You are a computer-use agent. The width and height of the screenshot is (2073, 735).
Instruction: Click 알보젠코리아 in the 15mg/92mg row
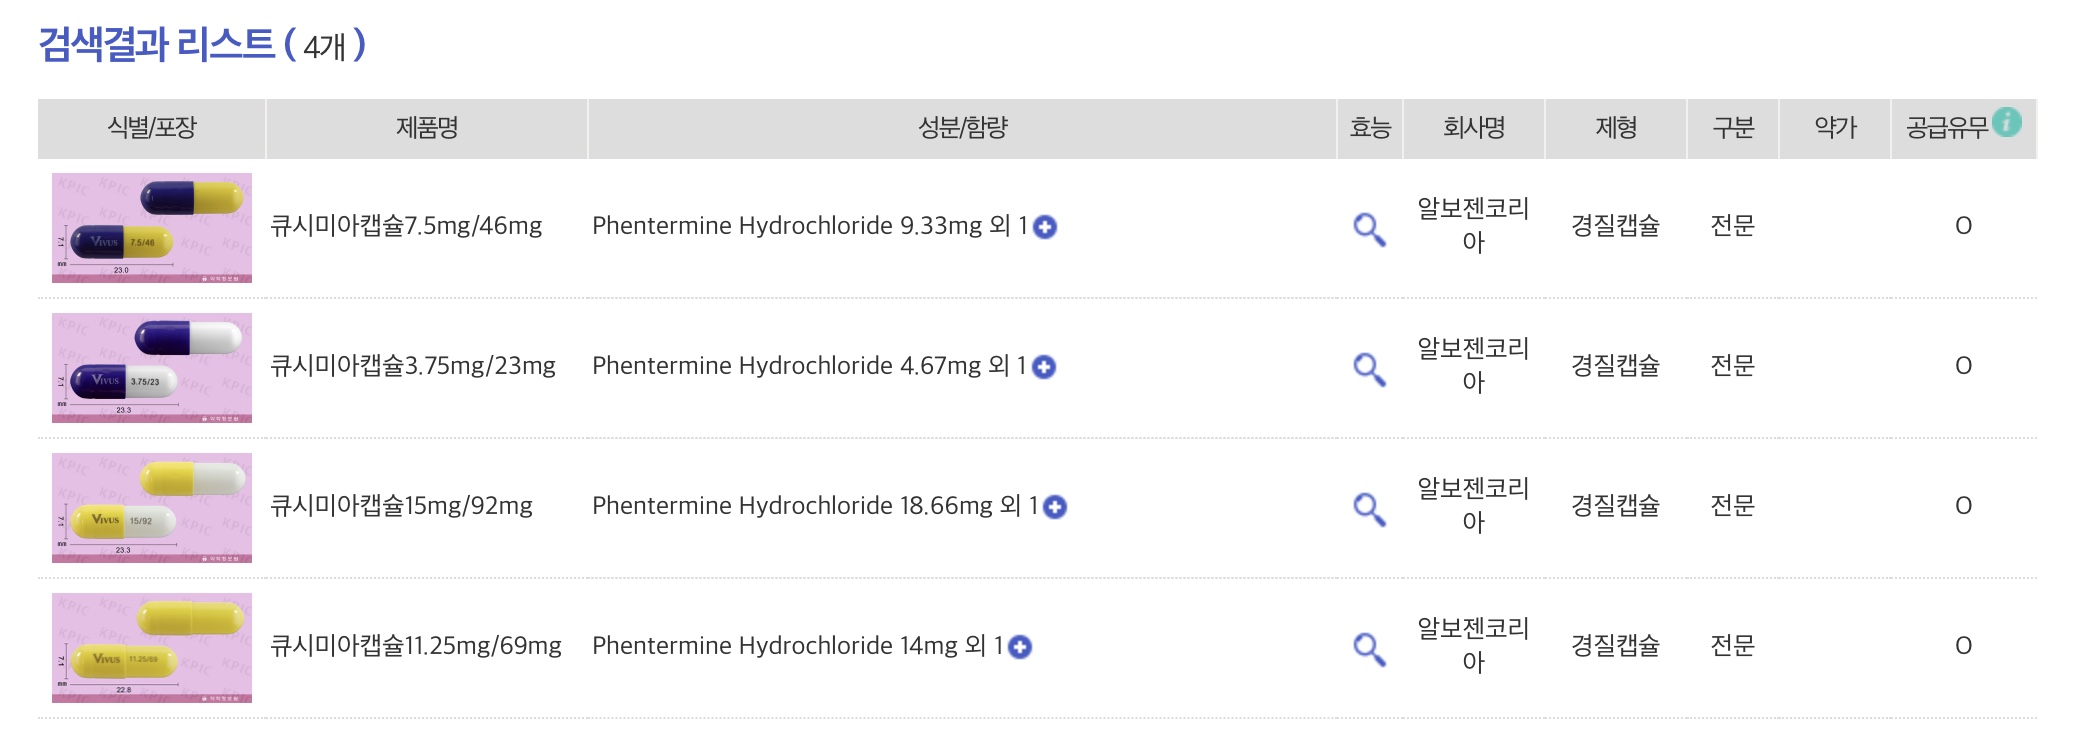tap(1473, 505)
